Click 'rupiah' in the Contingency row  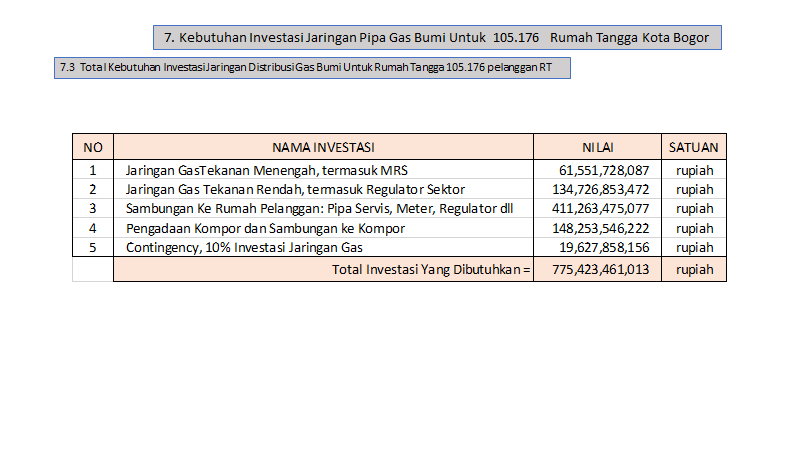click(x=694, y=247)
